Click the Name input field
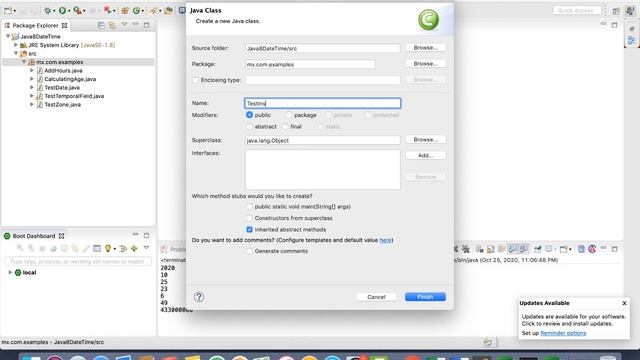 (323, 103)
